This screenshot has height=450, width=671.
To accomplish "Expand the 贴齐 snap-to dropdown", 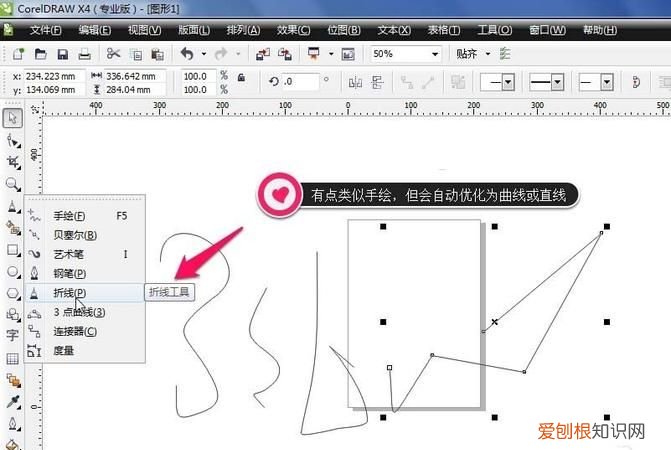I will coord(487,54).
